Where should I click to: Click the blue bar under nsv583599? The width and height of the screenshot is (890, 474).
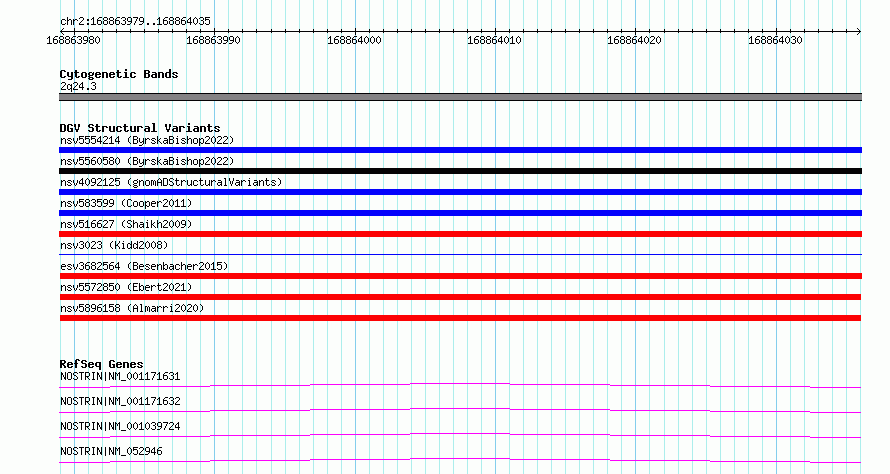click(x=460, y=213)
